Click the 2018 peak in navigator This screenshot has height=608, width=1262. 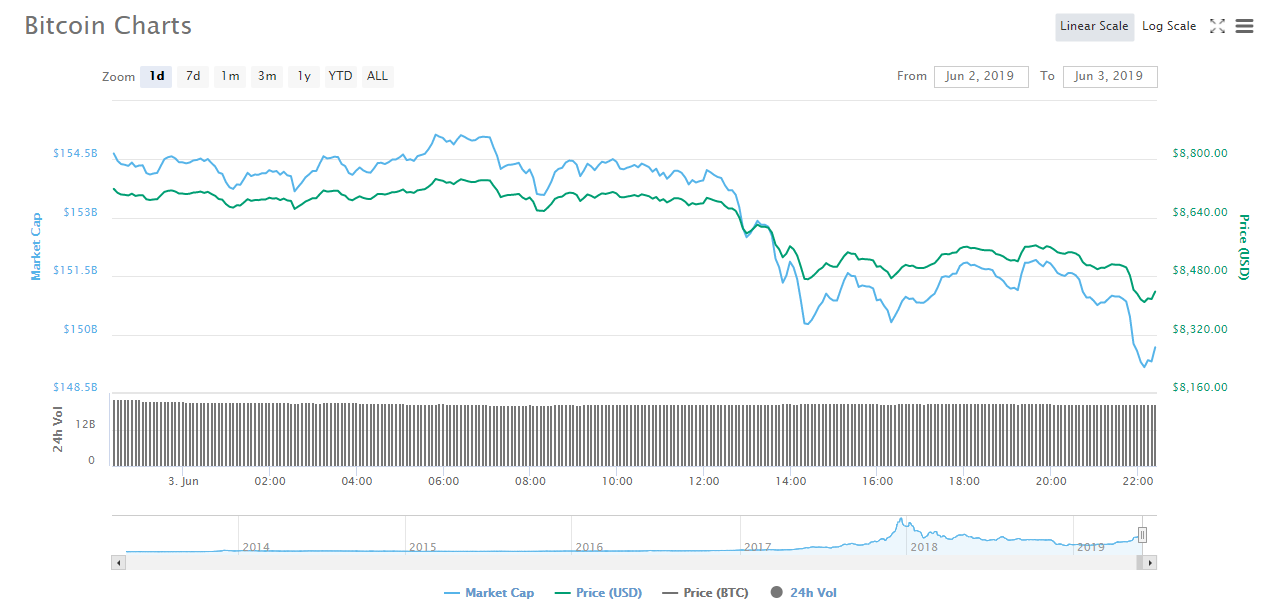click(x=900, y=520)
